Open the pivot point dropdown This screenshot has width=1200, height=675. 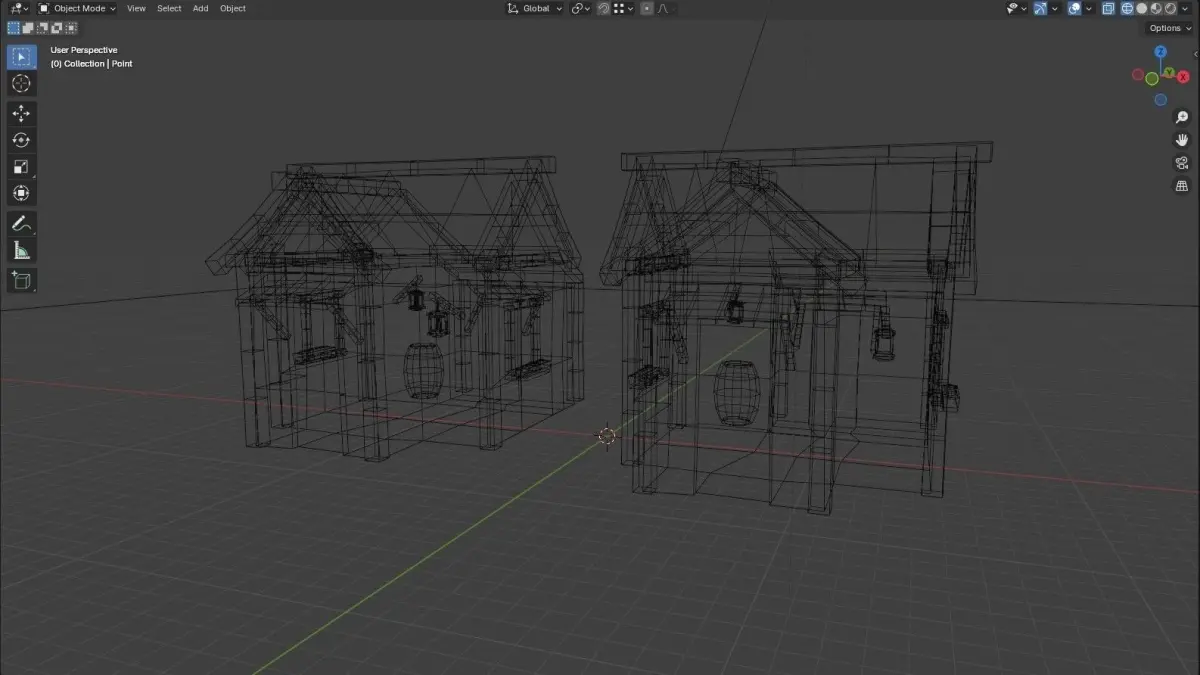[x=581, y=8]
